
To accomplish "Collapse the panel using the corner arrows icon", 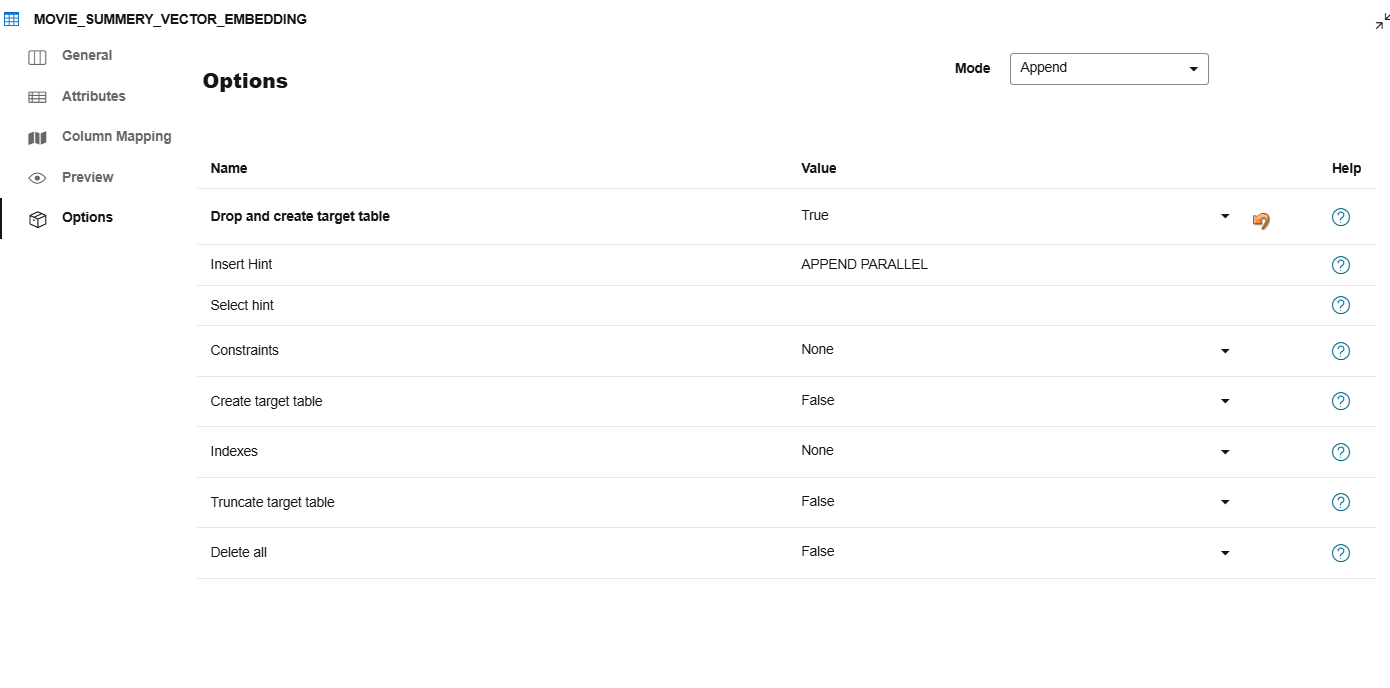I will 1382,21.
